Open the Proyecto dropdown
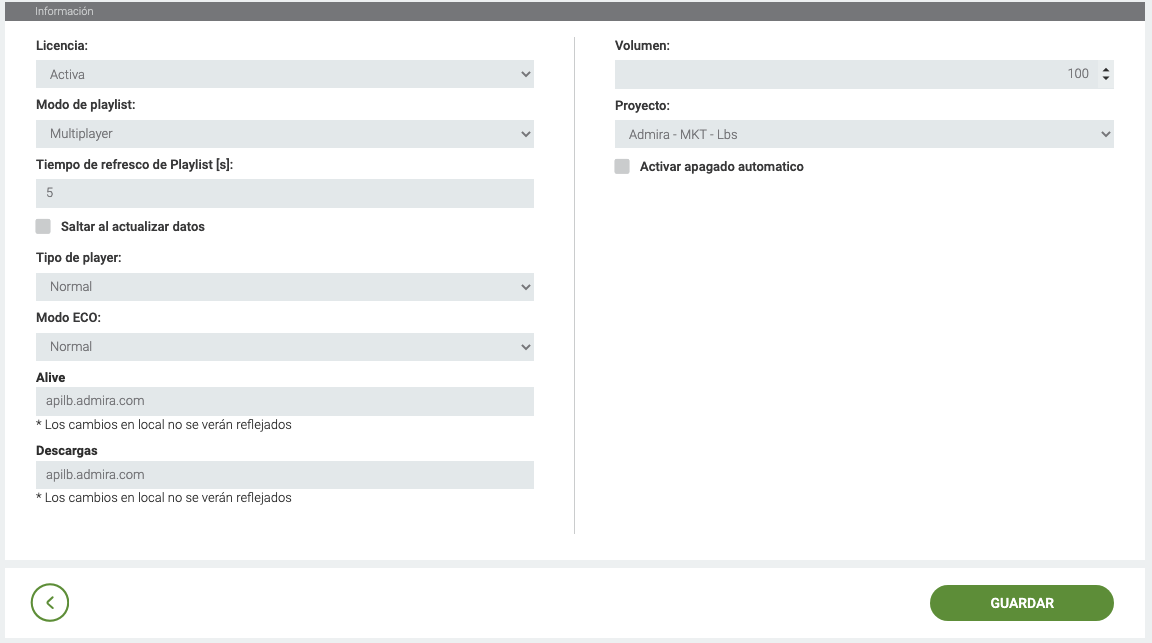This screenshot has height=643, width=1152. 863,134
